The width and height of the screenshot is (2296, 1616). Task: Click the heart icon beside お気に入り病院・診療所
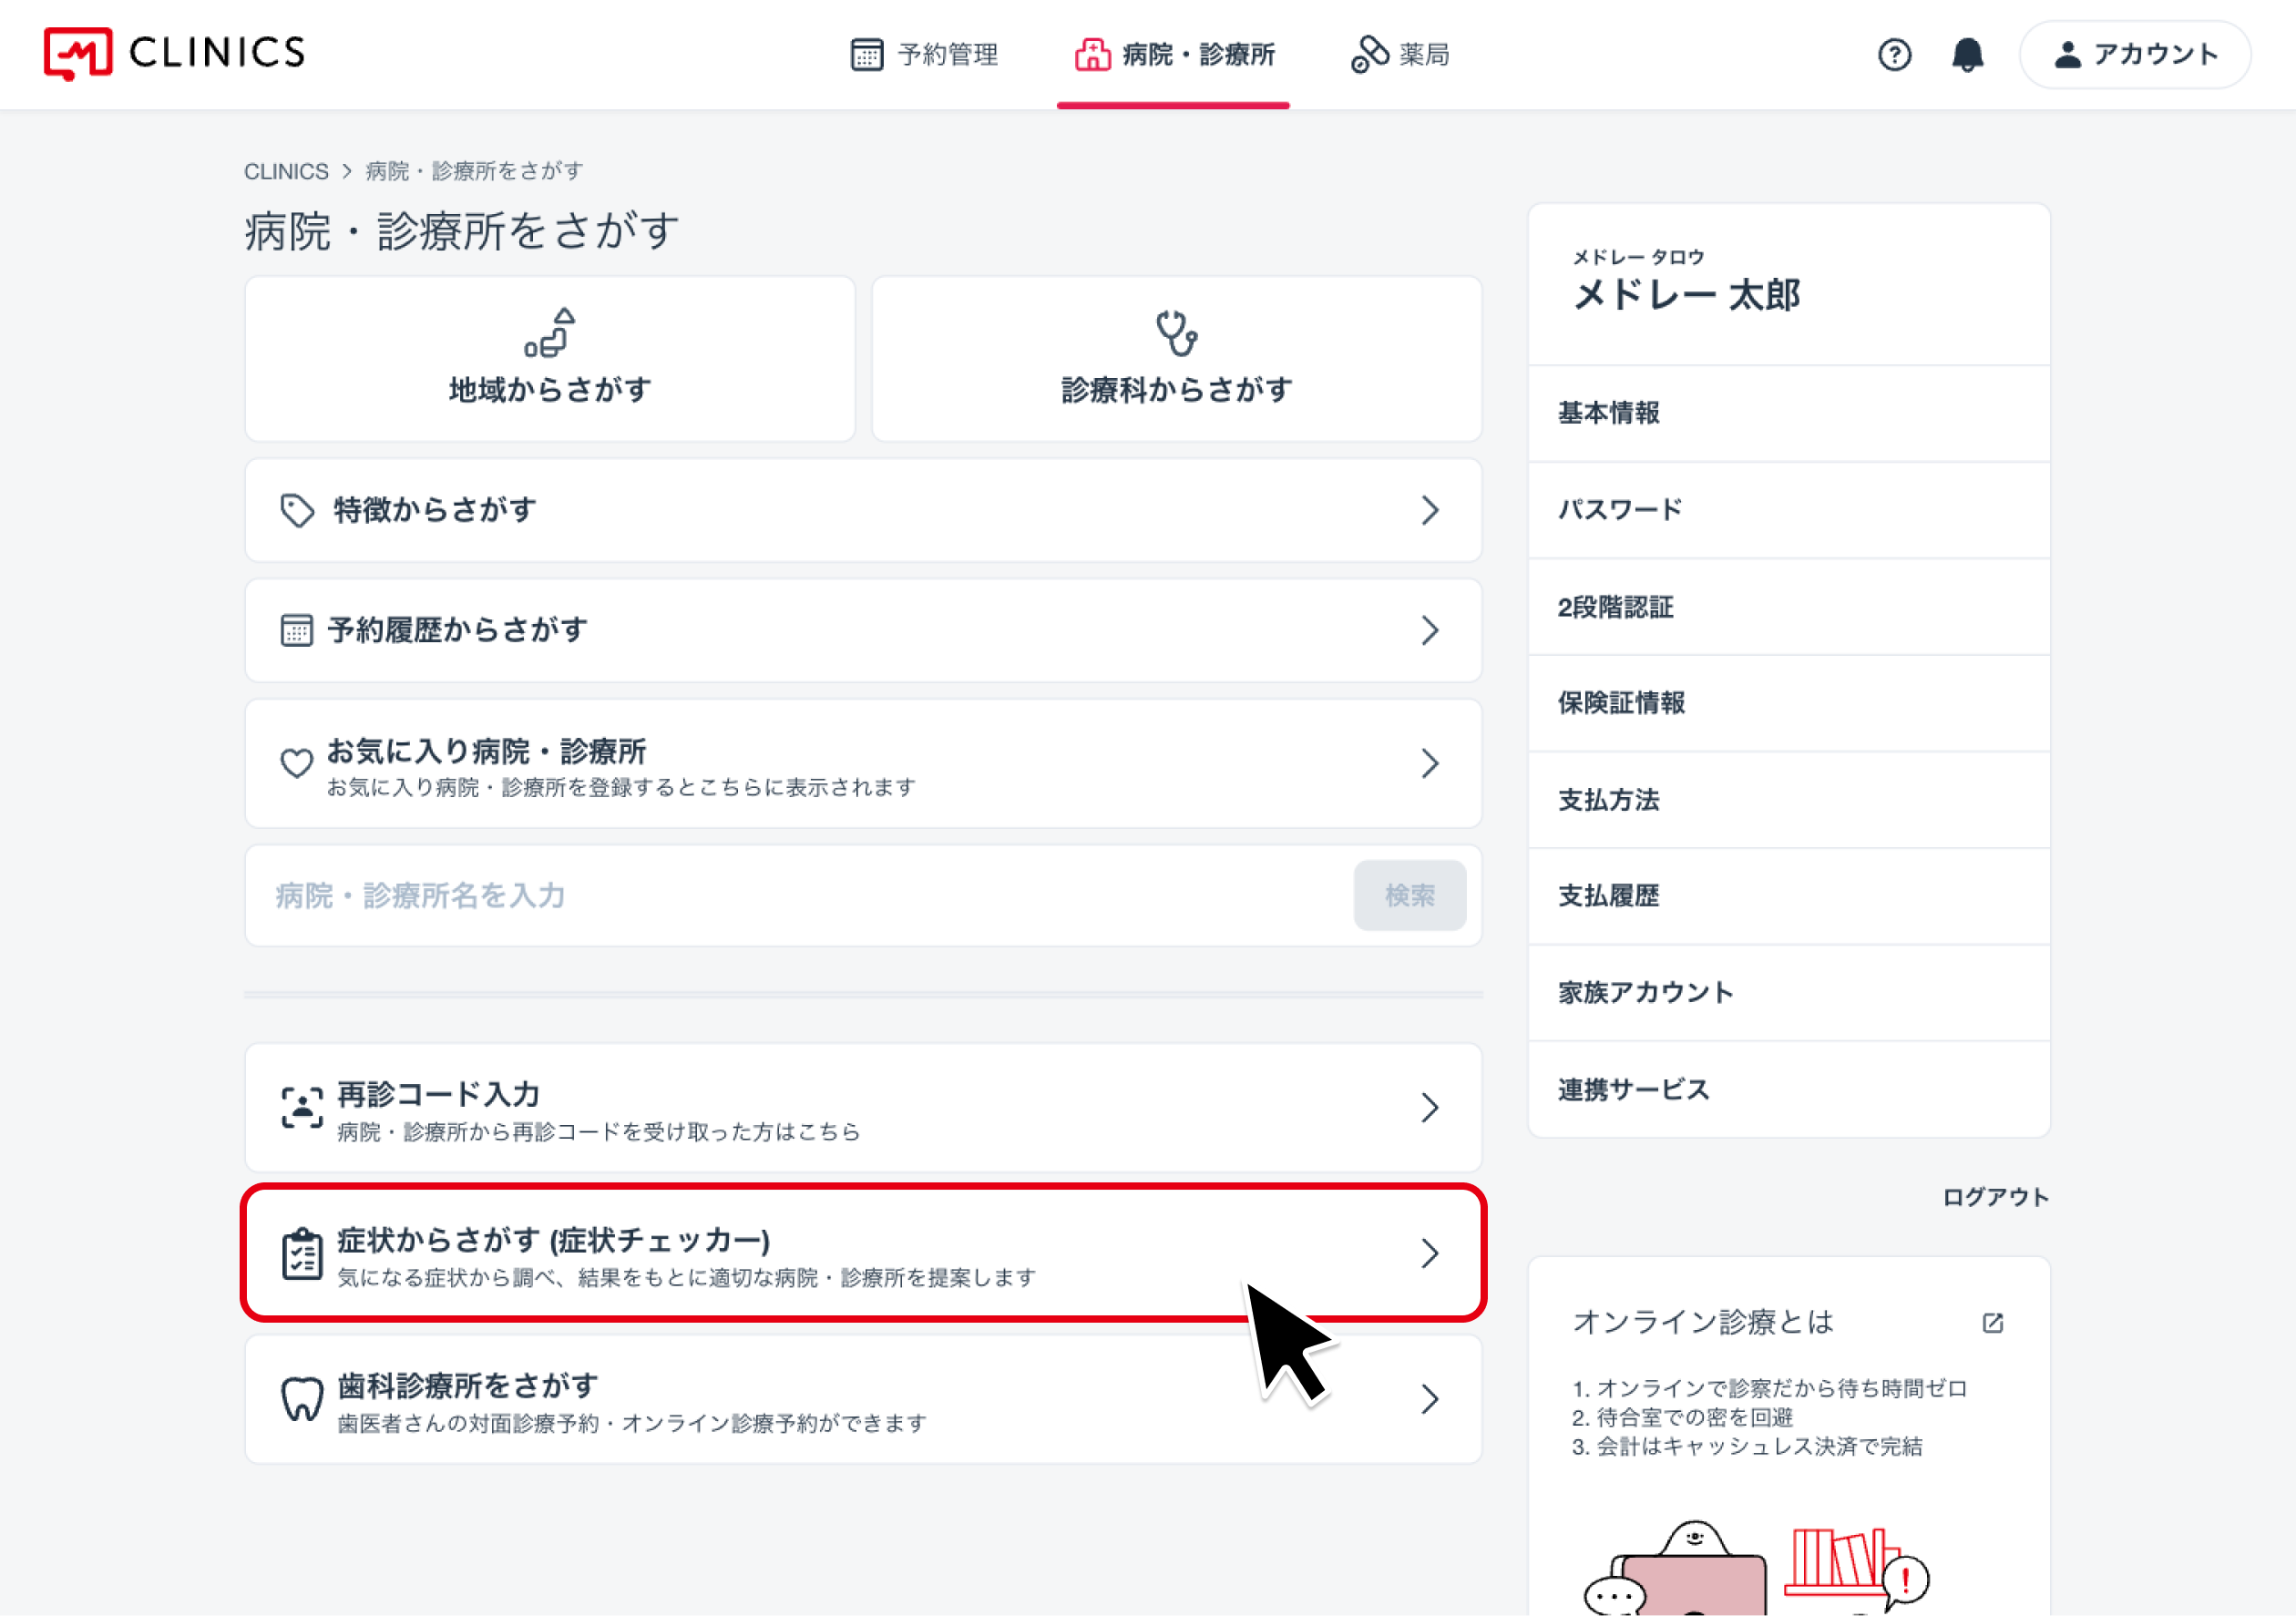point(296,763)
